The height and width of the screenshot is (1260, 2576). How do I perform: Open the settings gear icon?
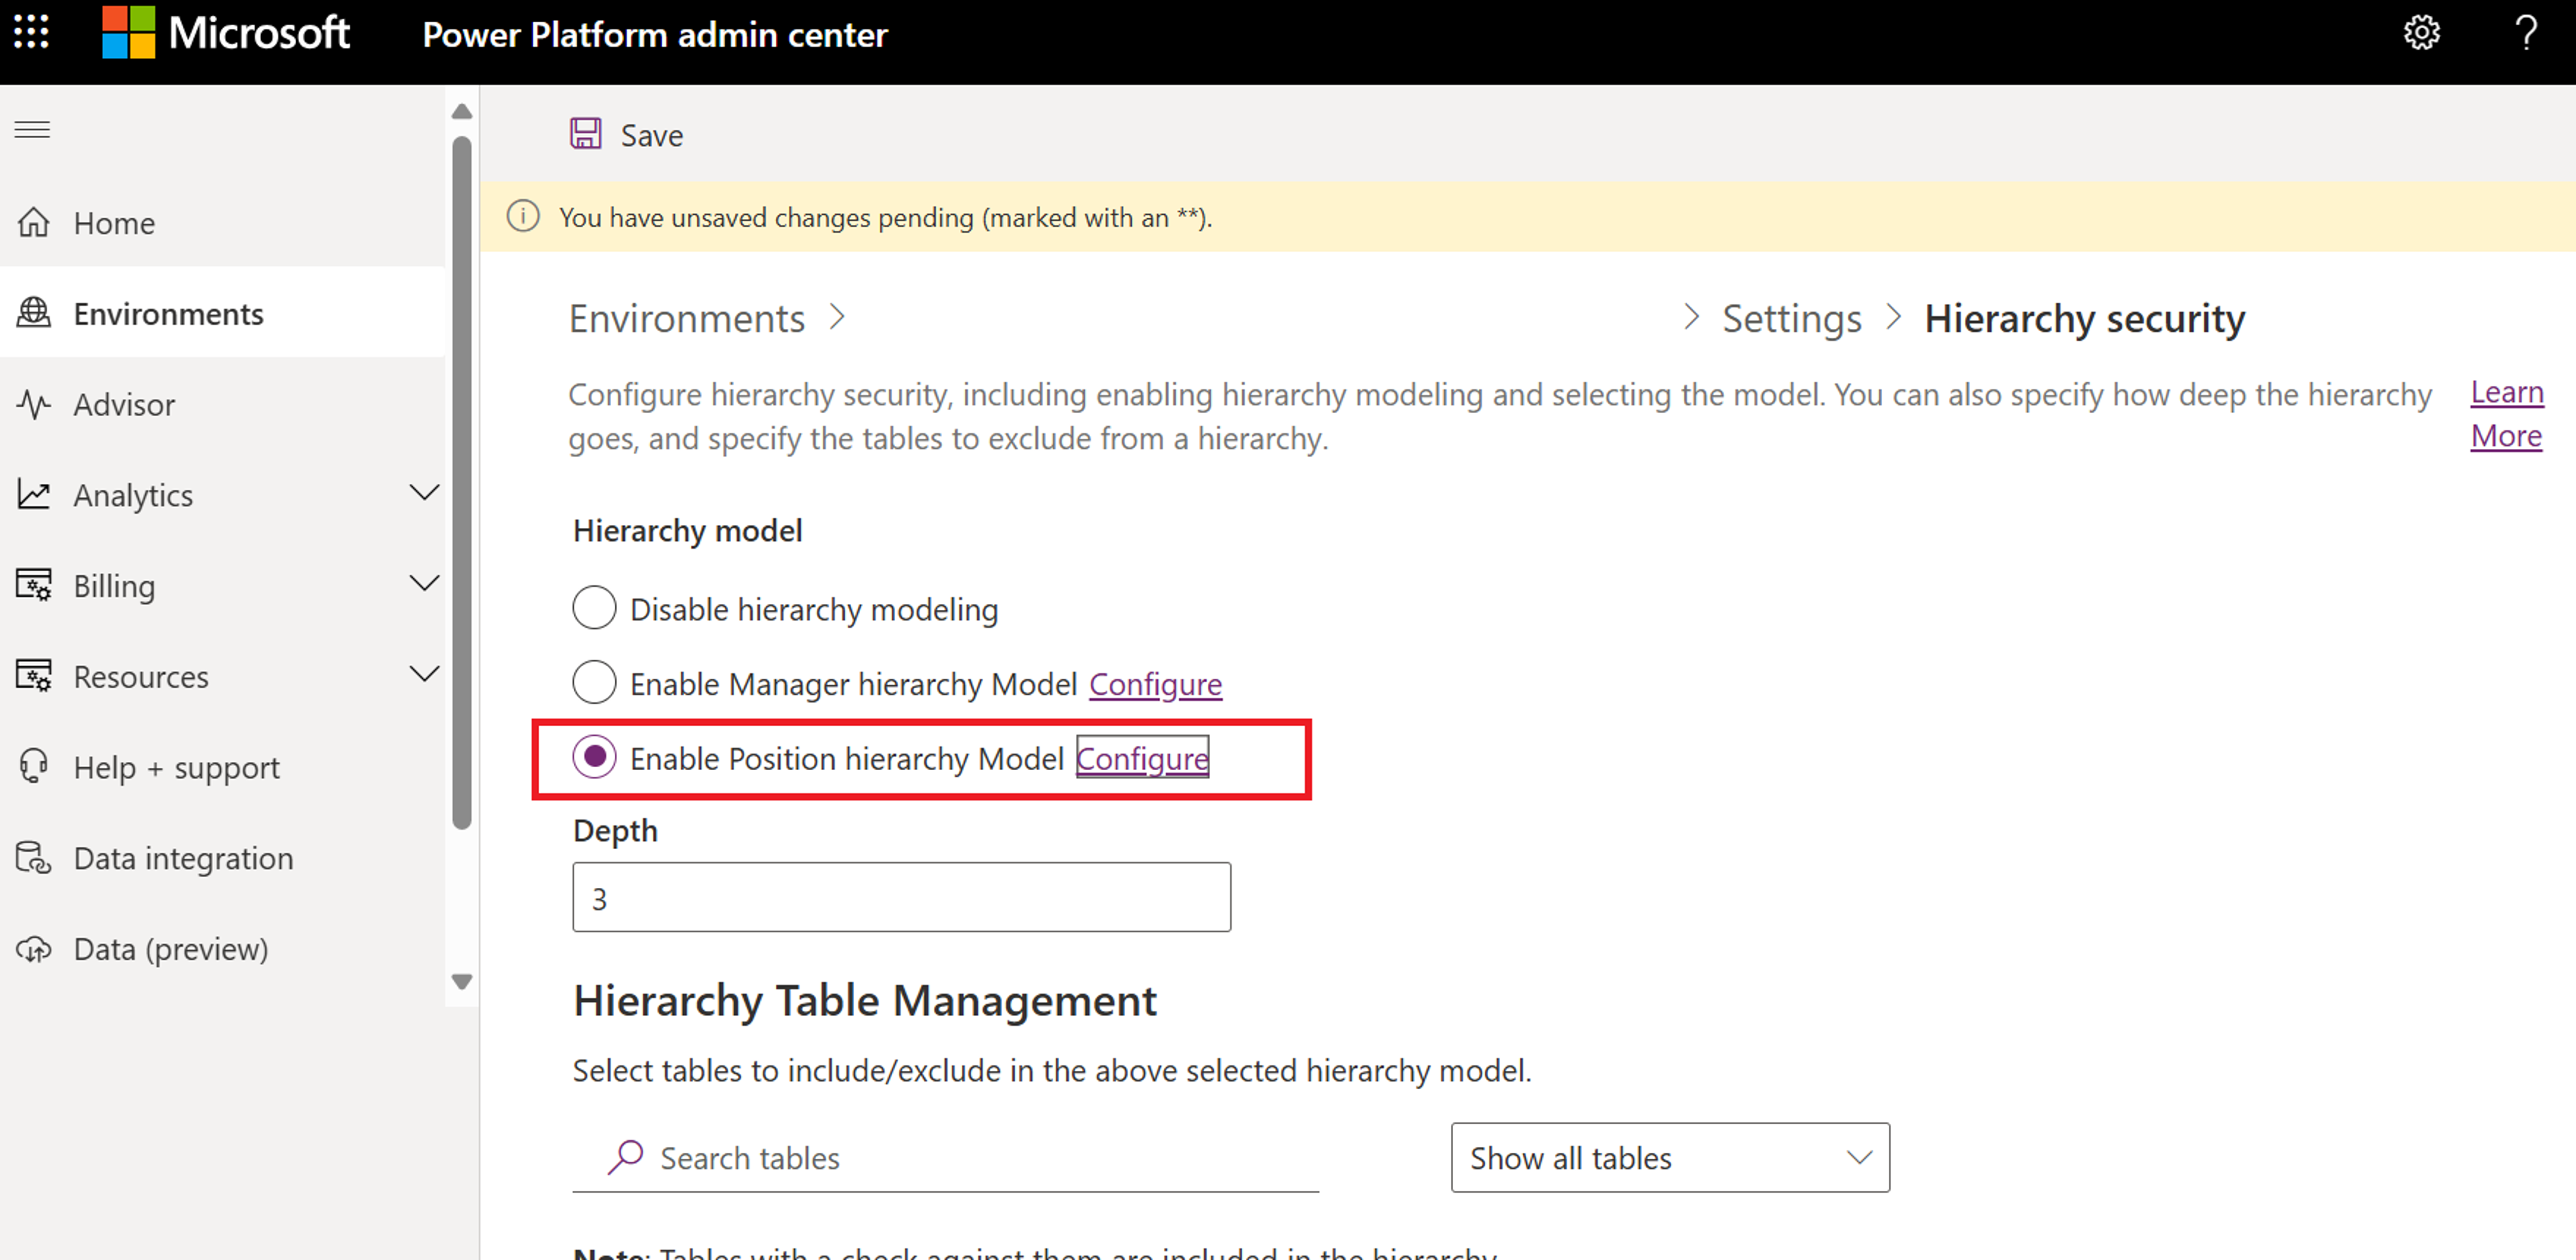click(x=2421, y=33)
